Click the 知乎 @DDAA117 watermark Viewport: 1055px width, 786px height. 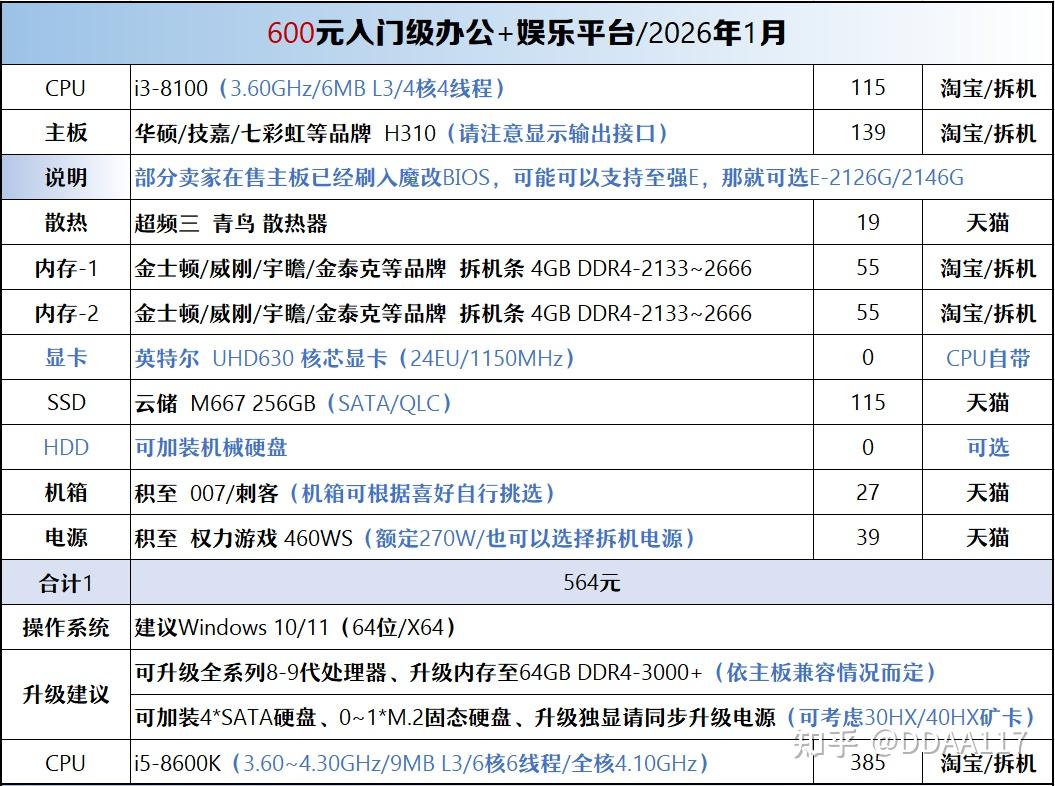(911, 744)
